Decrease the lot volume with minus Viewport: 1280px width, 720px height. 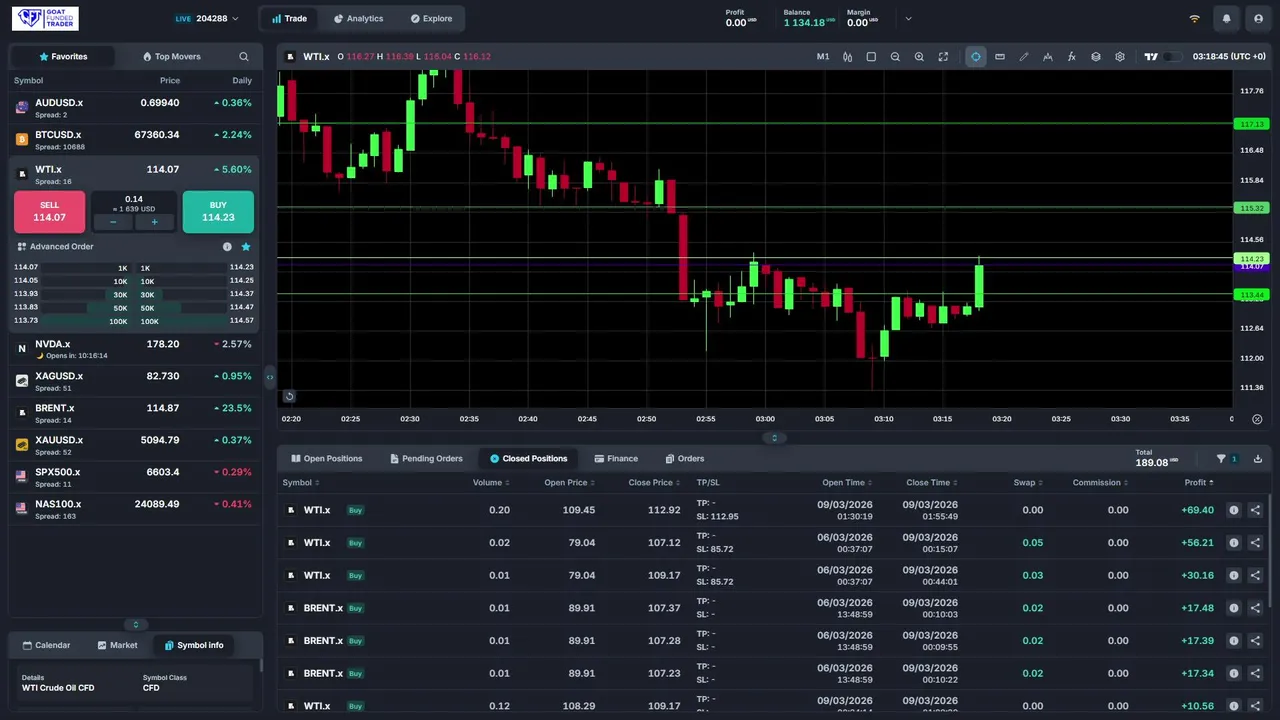(x=113, y=223)
